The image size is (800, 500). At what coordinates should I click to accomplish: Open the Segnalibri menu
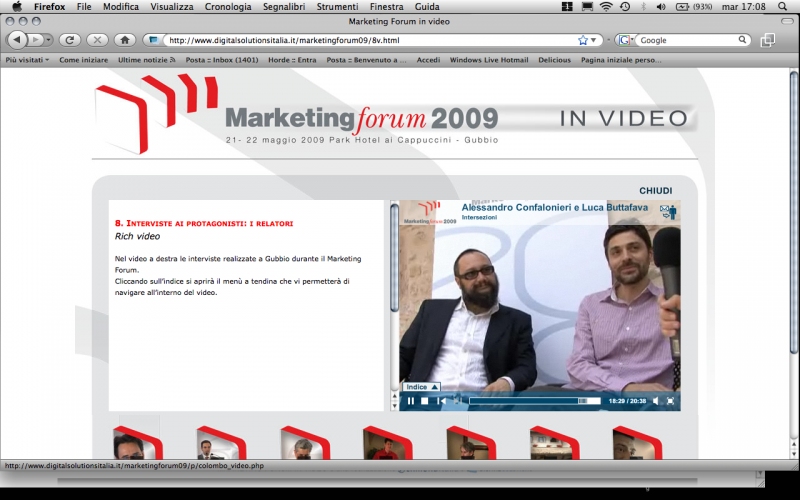[284, 7]
